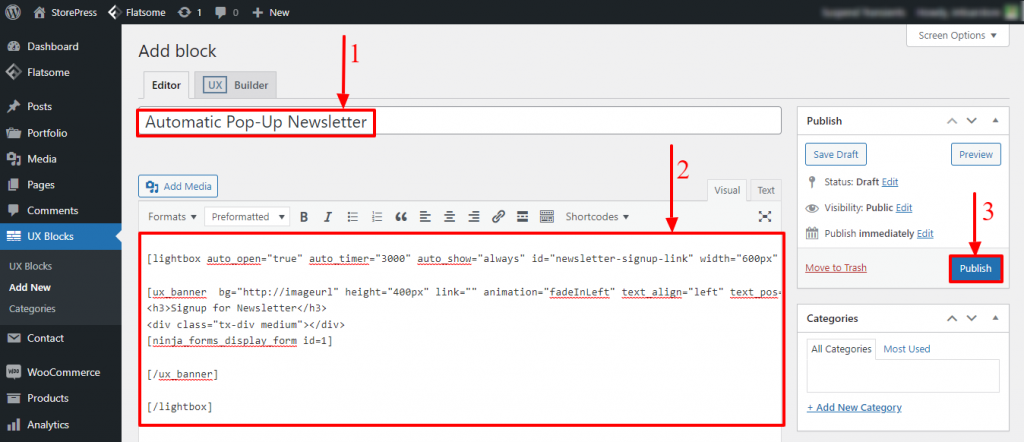
Task: Click the WordPress logo icon
Action: click(13, 12)
